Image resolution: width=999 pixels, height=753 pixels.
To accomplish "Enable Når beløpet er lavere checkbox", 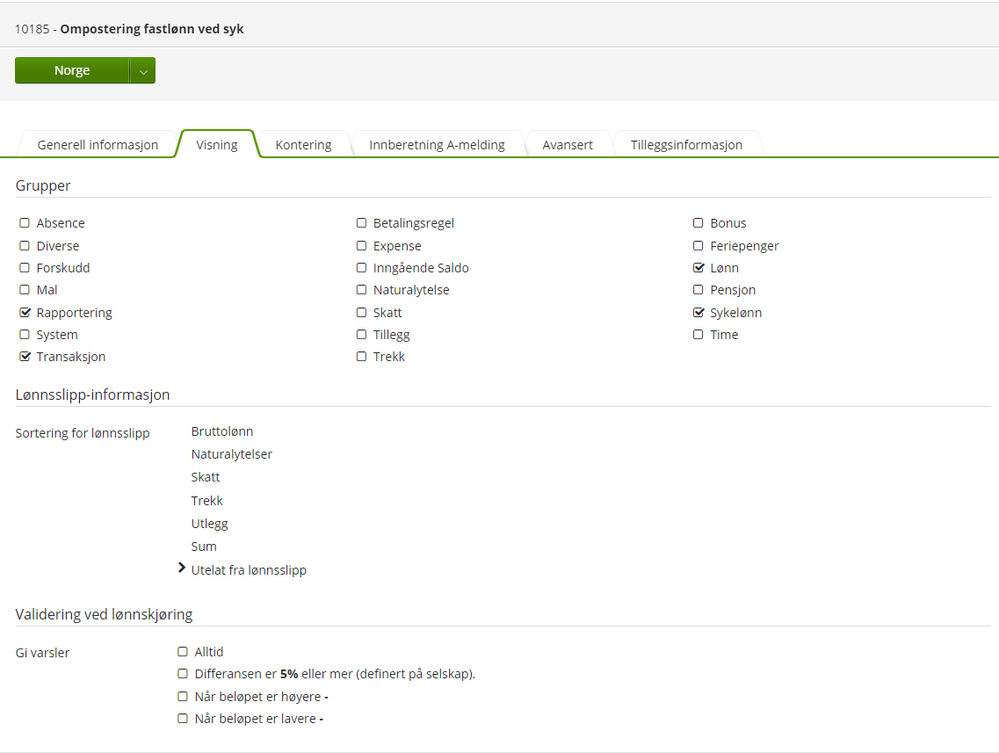I will pos(183,719).
